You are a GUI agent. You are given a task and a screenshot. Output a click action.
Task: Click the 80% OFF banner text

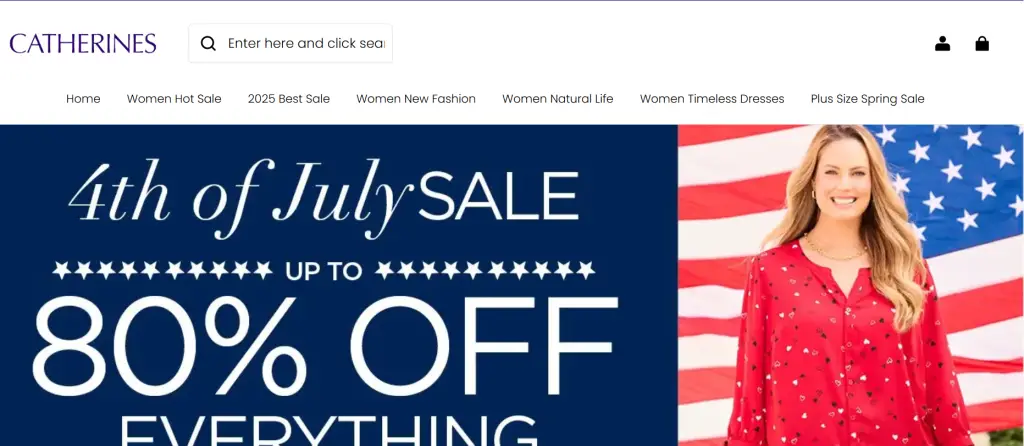[x=325, y=346]
